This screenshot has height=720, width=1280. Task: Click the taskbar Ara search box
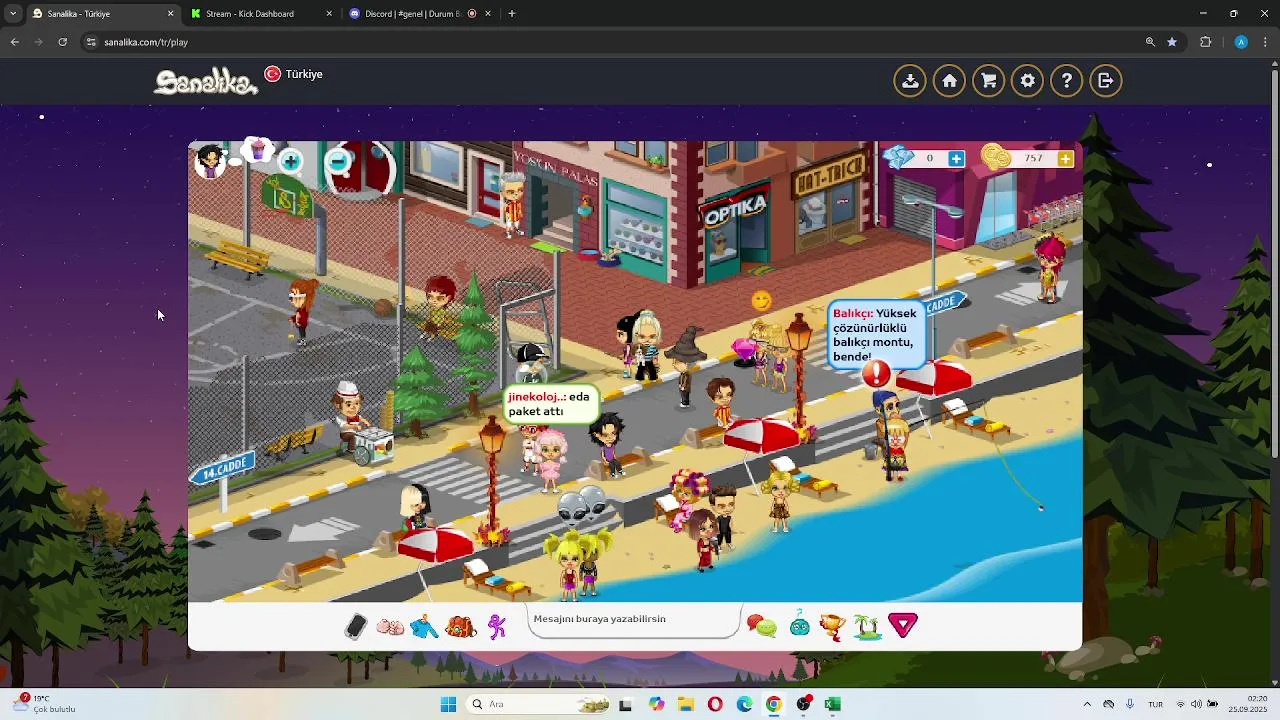click(538, 704)
